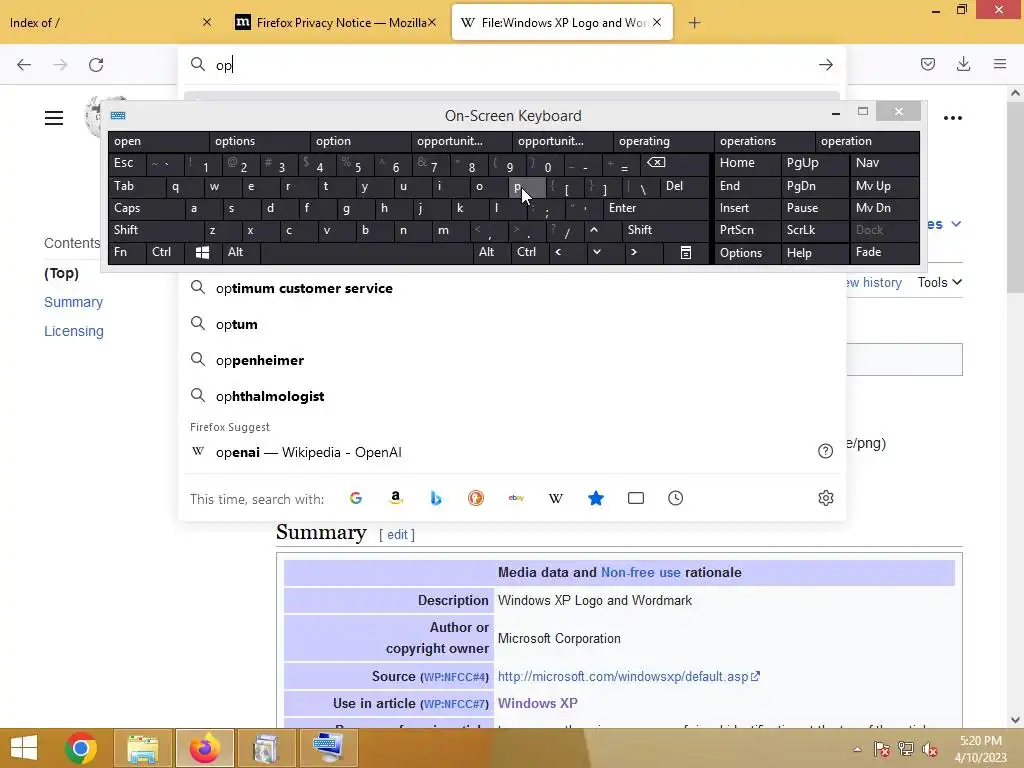This screenshot has height=768, width=1024.
Task: Search with Amazon icon
Action: click(396, 498)
